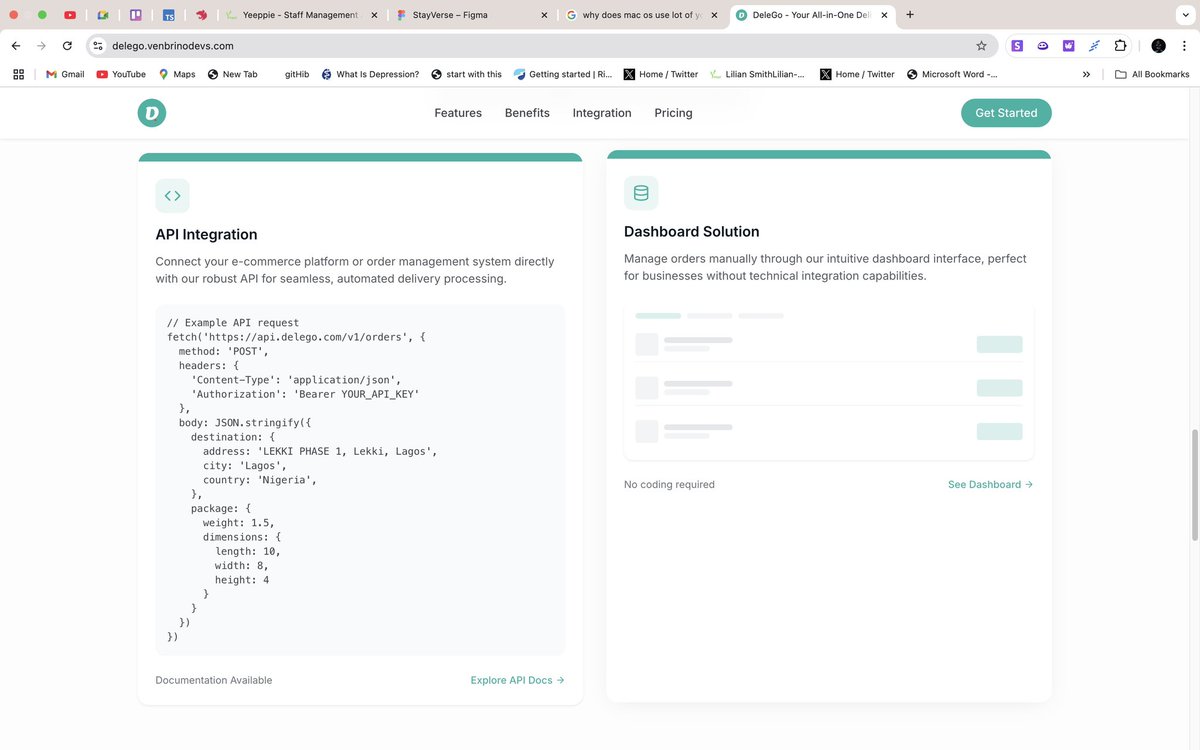Open a new tab with plus button
Screen dimensions: 1200x750
click(909, 15)
